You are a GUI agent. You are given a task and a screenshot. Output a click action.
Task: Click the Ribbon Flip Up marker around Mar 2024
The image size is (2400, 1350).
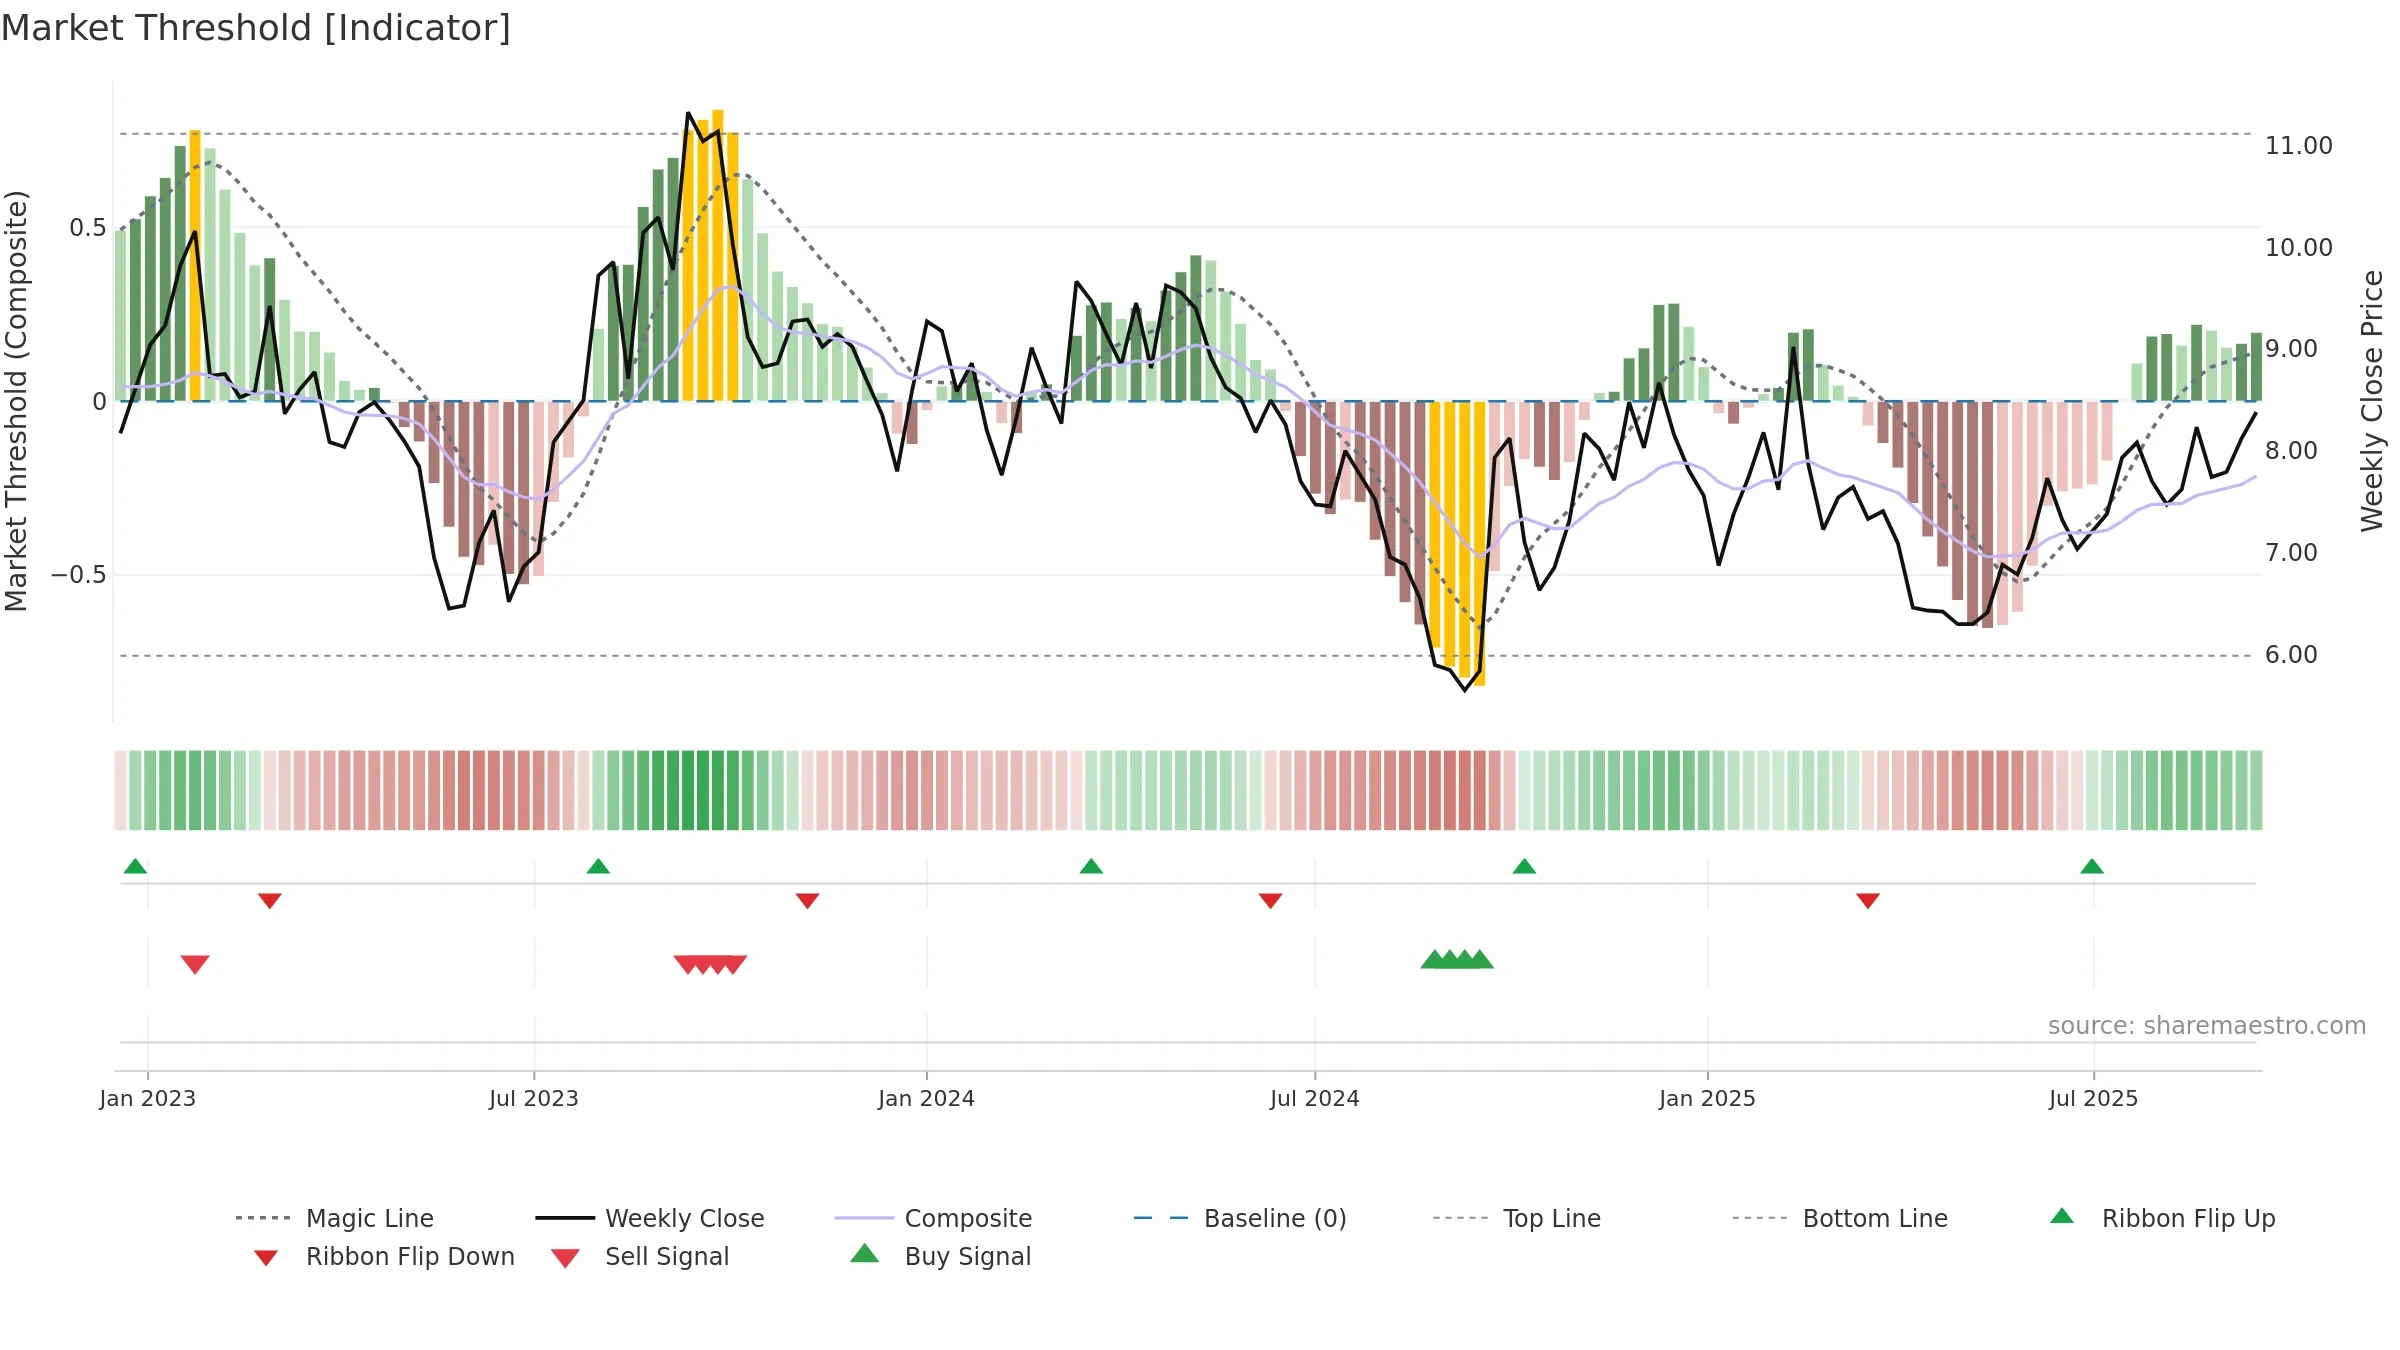[x=1091, y=866]
